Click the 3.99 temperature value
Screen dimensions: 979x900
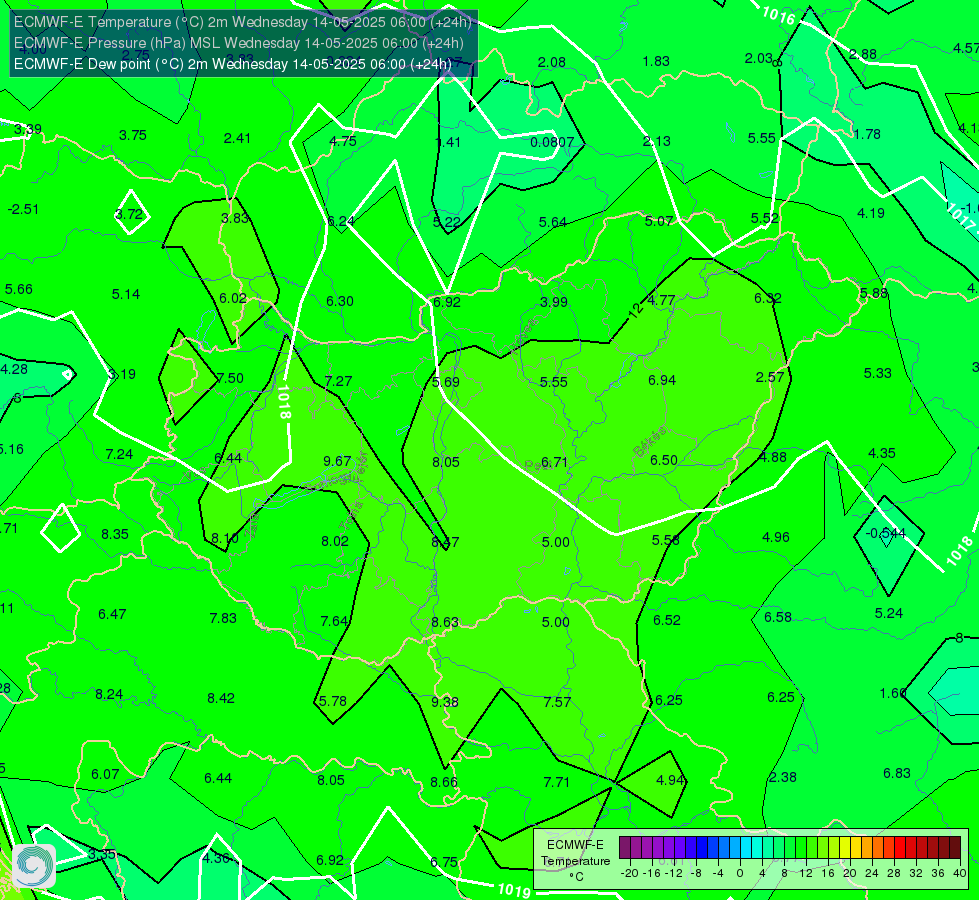tap(554, 302)
